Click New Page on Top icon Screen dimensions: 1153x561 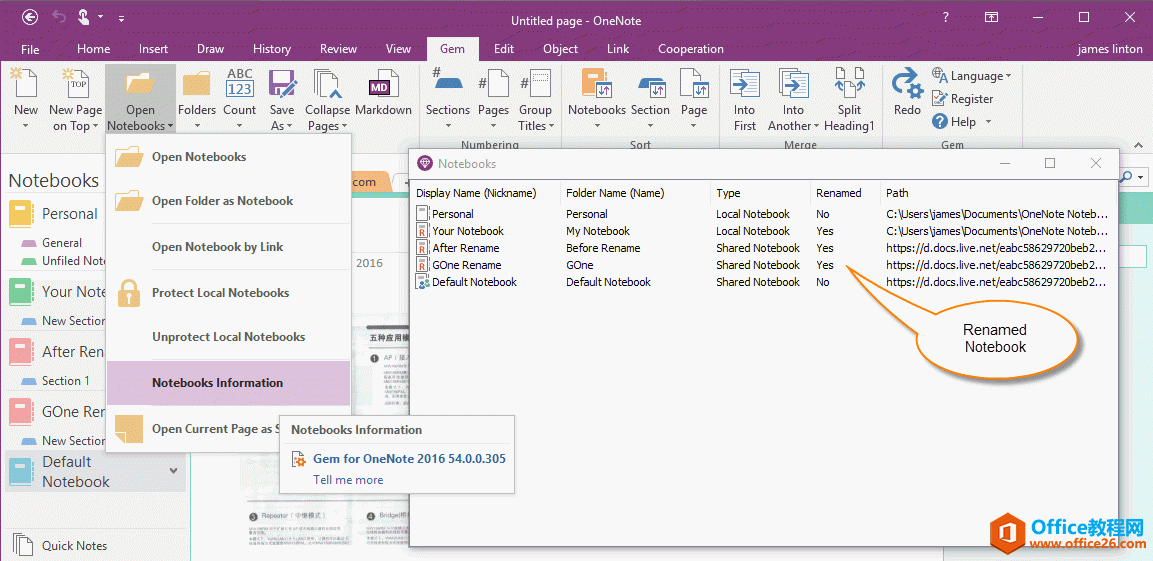pos(76,83)
